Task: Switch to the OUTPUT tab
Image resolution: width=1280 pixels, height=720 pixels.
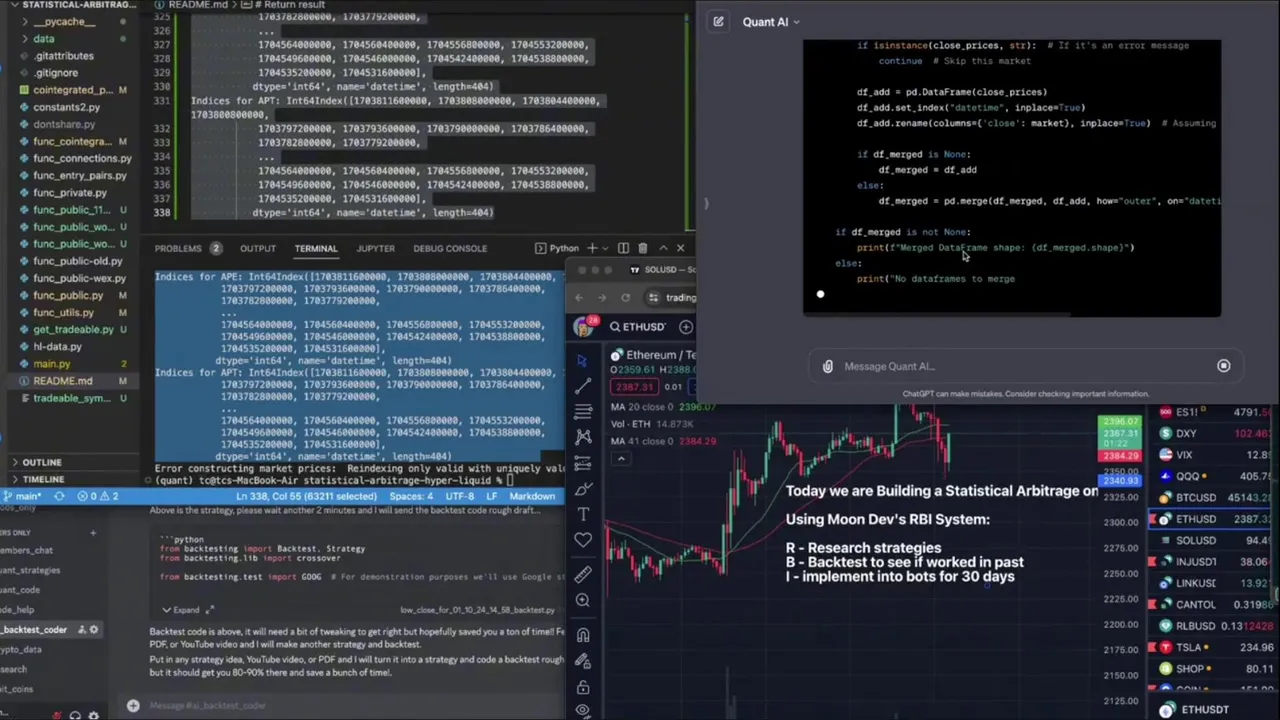Action: point(257,248)
